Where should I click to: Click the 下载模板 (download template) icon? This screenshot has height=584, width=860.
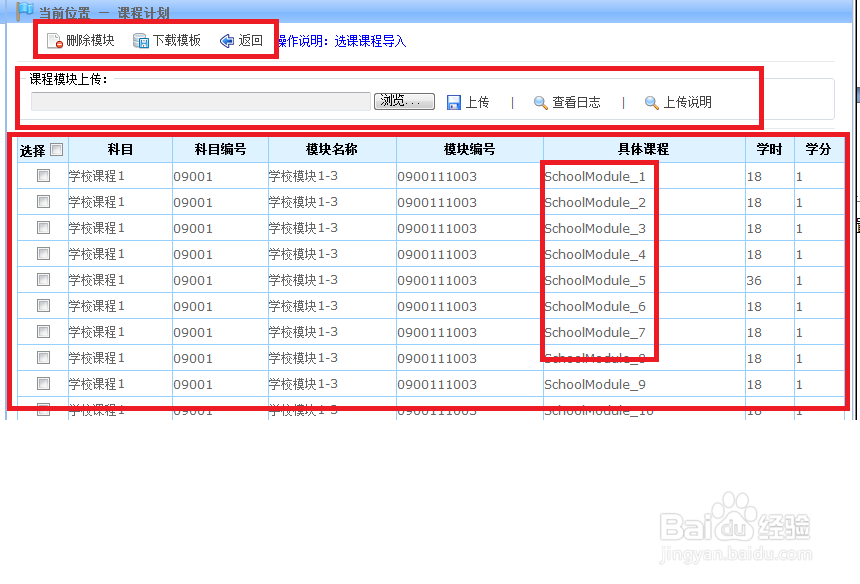[x=142, y=41]
